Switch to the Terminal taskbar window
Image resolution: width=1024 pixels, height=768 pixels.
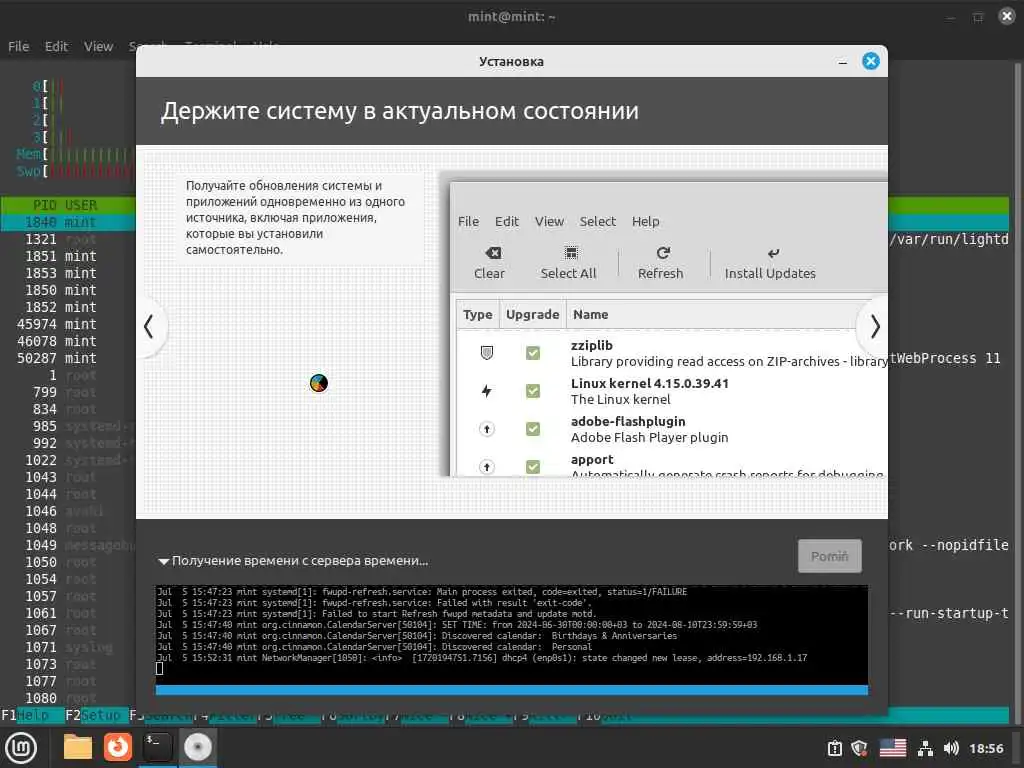point(157,747)
